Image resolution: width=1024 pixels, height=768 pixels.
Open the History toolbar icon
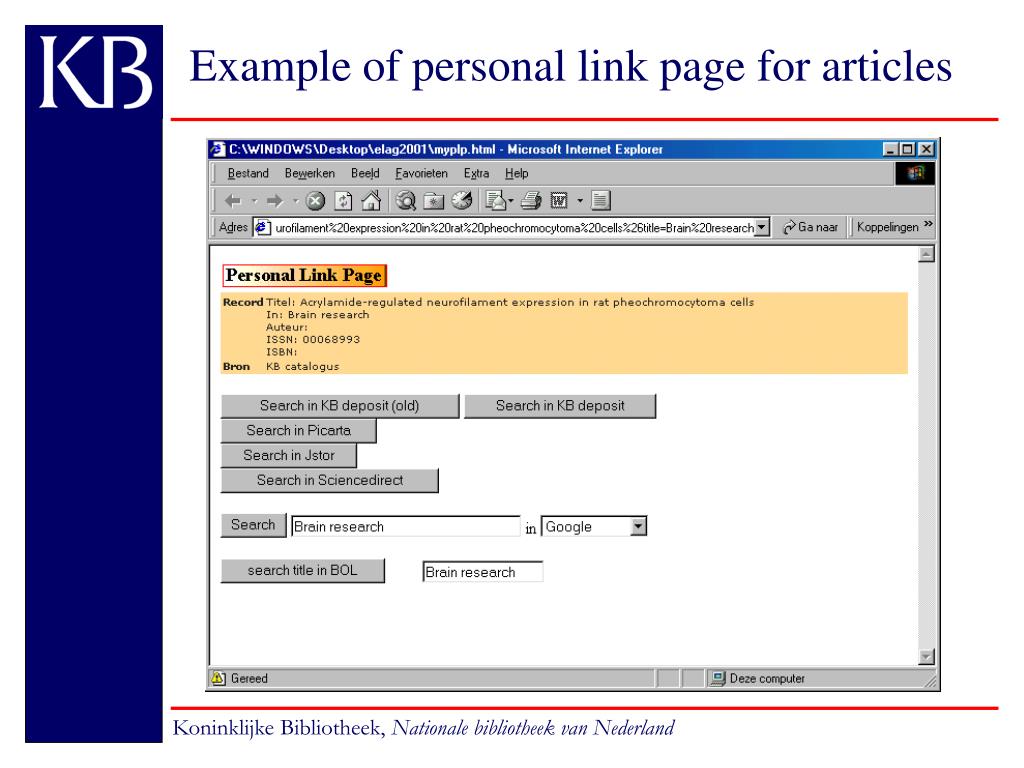pyautogui.click(x=462, y=200)
